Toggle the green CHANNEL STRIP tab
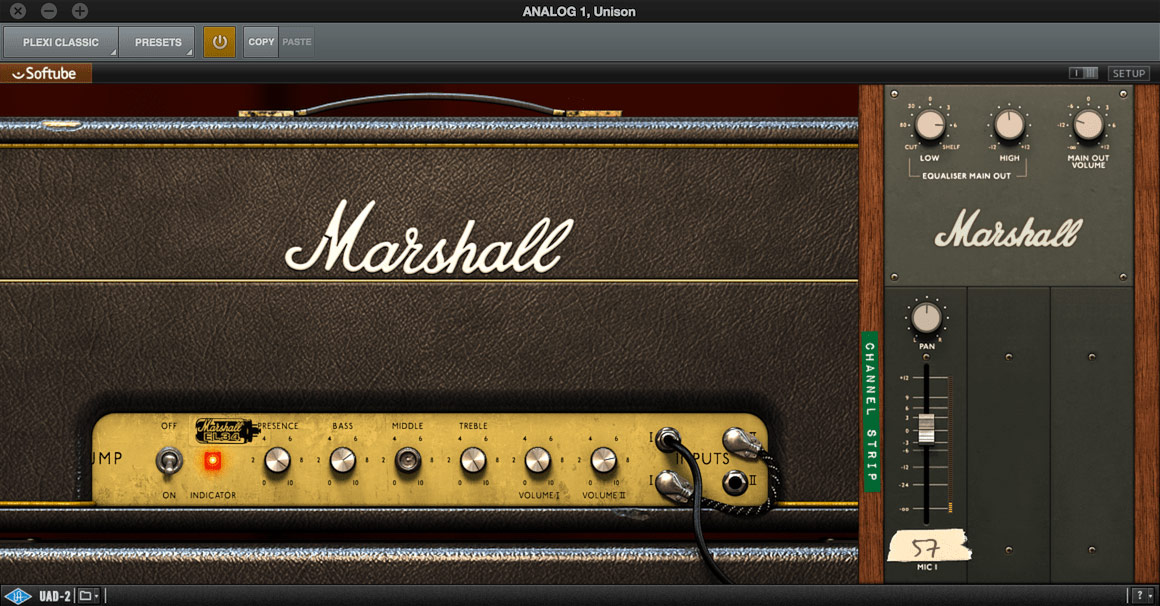This screenshot has height=606, width=1160. click(870, 411)
